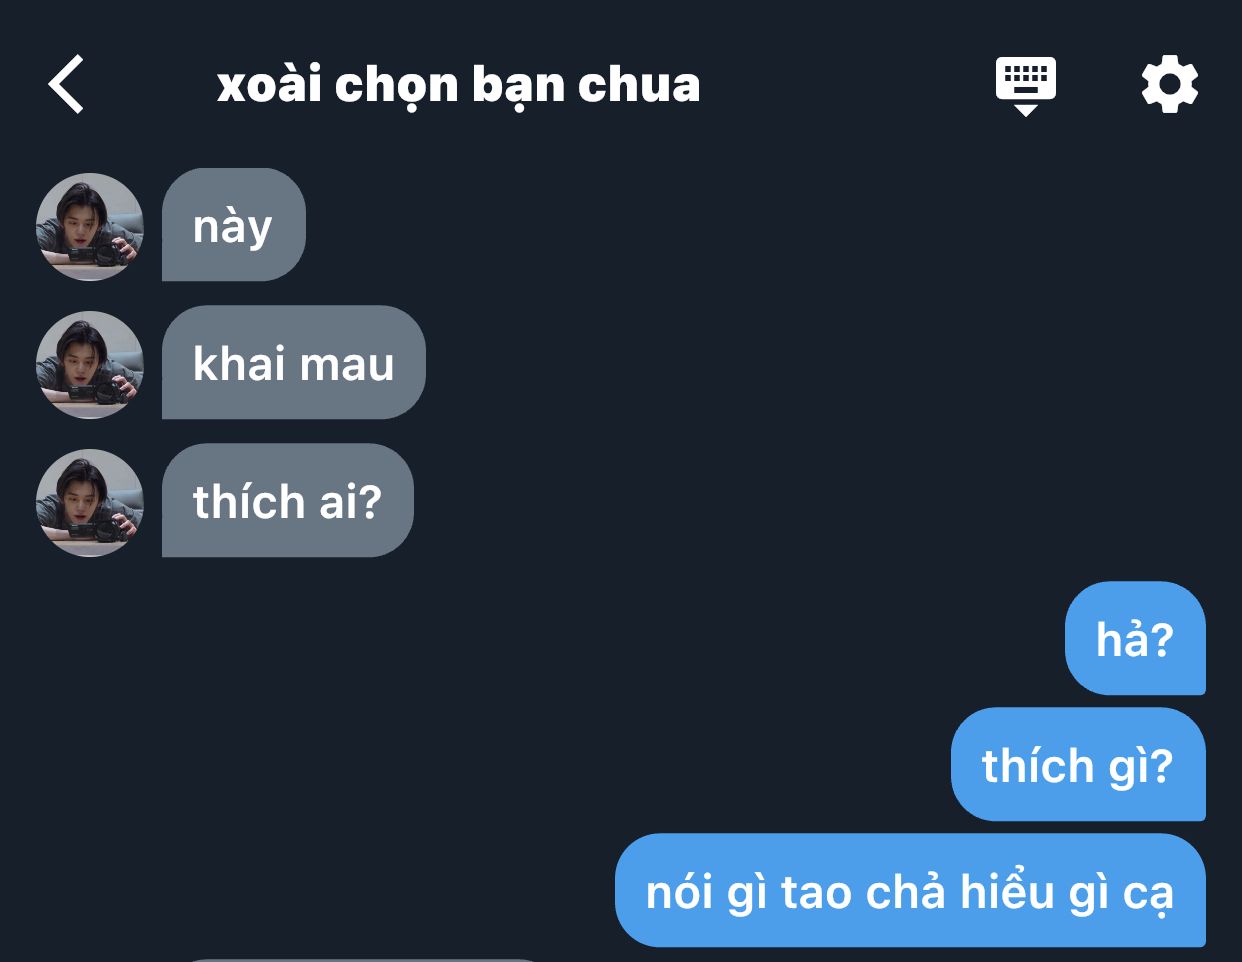Click the camera held in the first avatar photo
The width and height of the screenshot is (1242, 962).
pyautogui.click(x=110, y=252)
